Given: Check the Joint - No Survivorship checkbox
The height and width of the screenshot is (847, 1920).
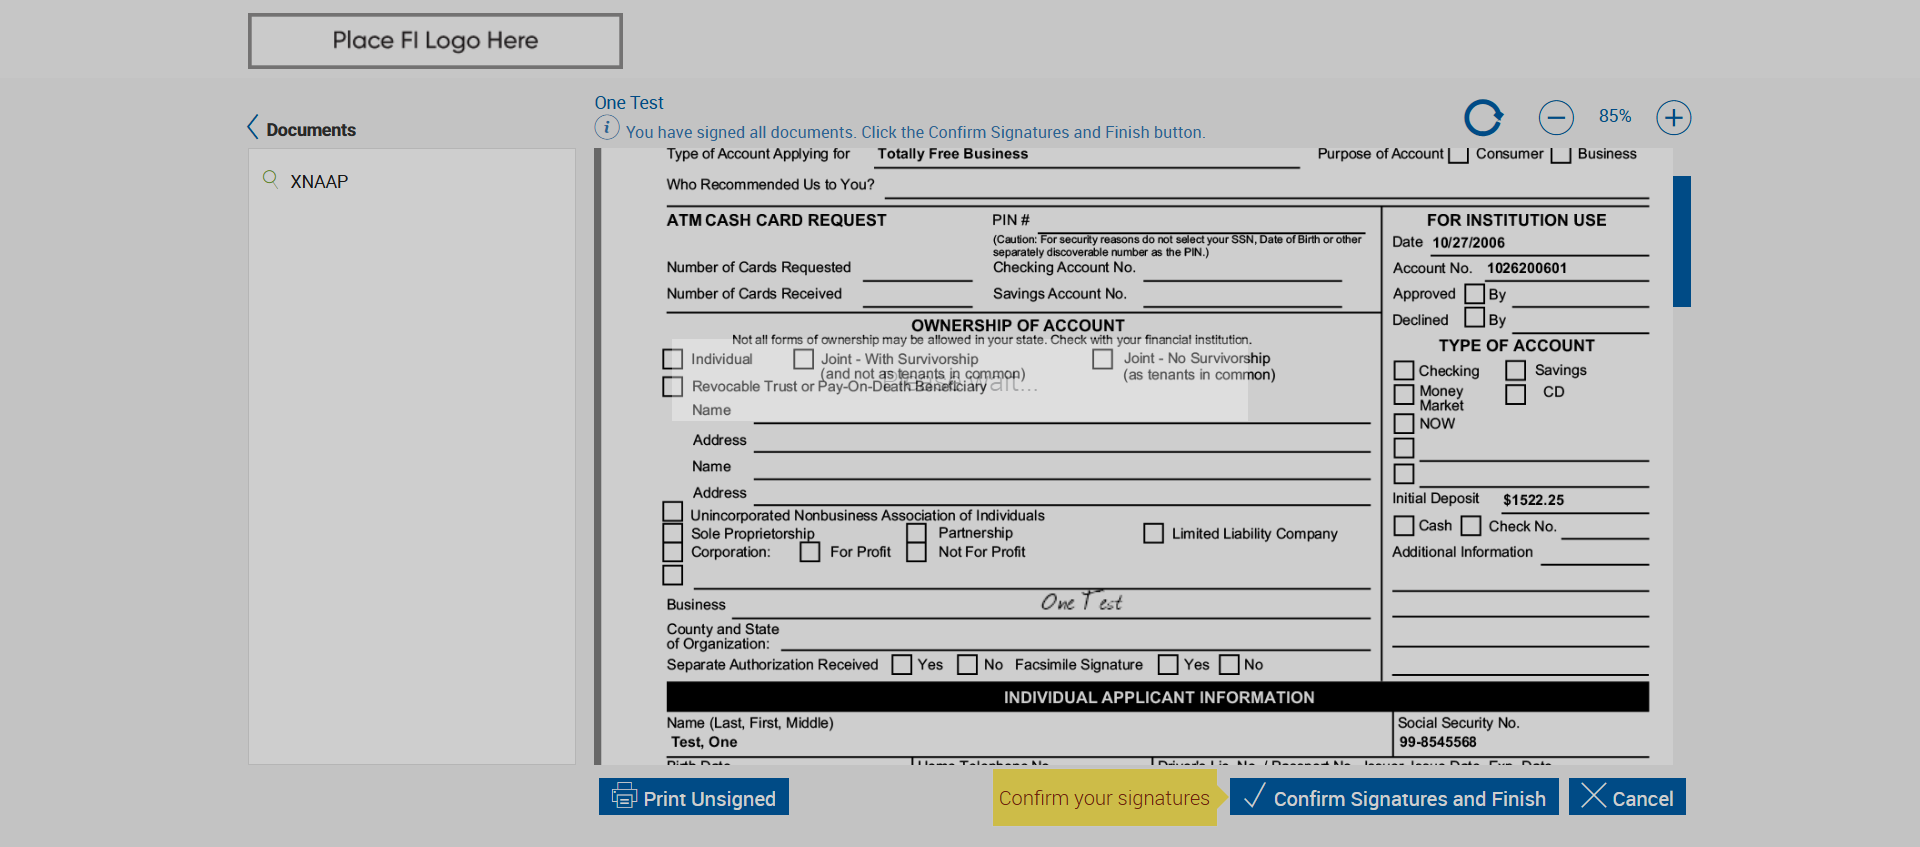Looking at the screenshot, I should click(1103, 358).
